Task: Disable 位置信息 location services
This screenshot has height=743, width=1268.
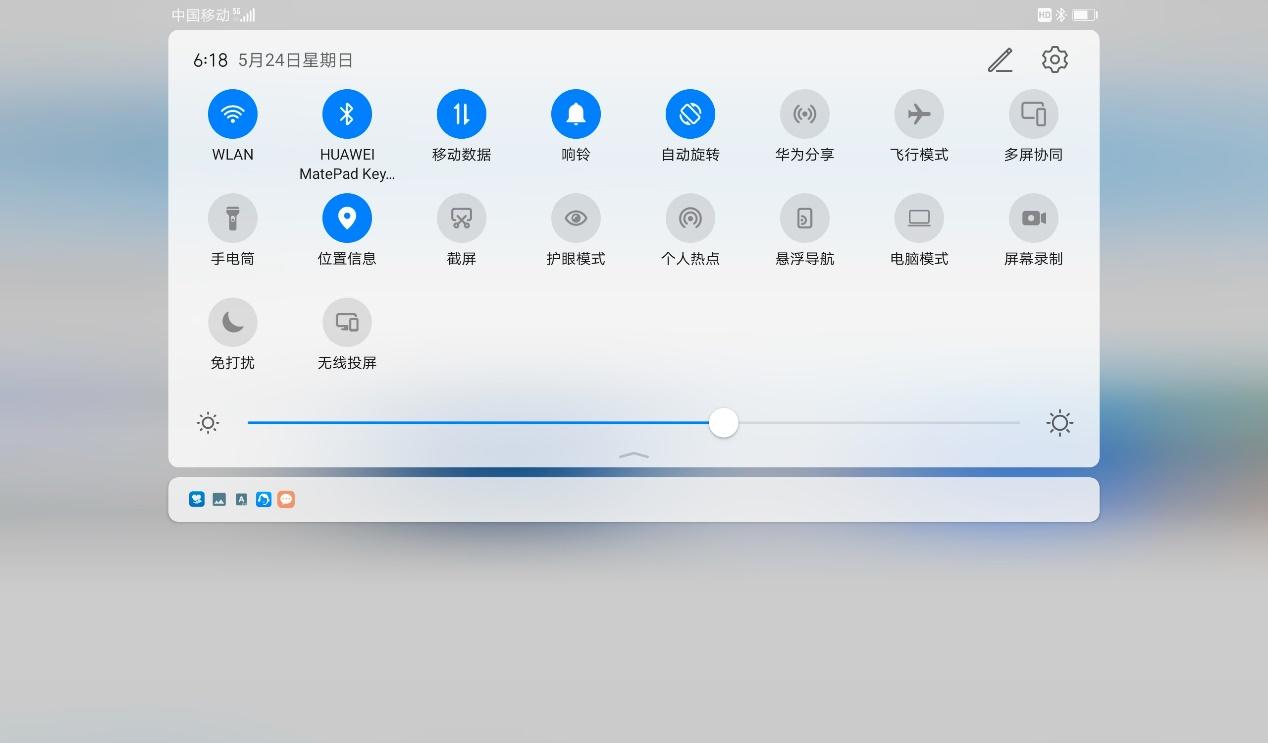Action: pos(347,218)
